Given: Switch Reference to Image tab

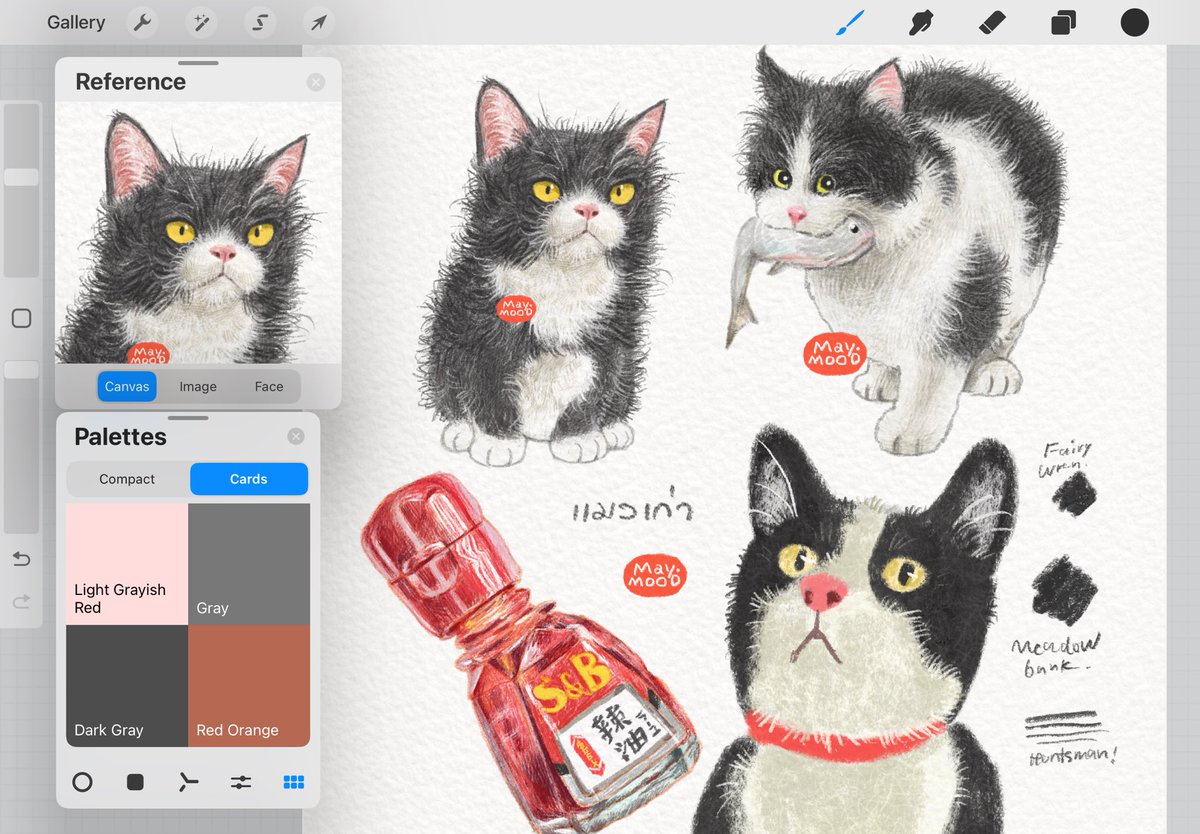Looking at the screenshot, I should (198, 386).
